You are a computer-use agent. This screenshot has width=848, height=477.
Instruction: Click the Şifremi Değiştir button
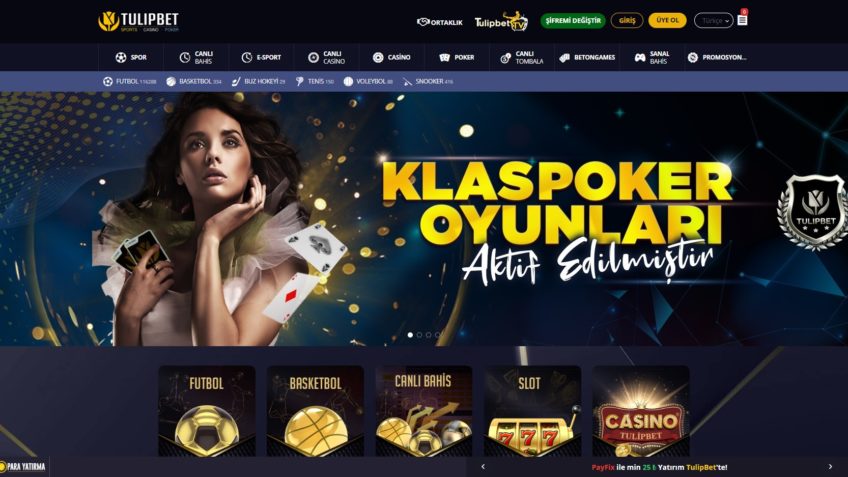coord(573,21)
